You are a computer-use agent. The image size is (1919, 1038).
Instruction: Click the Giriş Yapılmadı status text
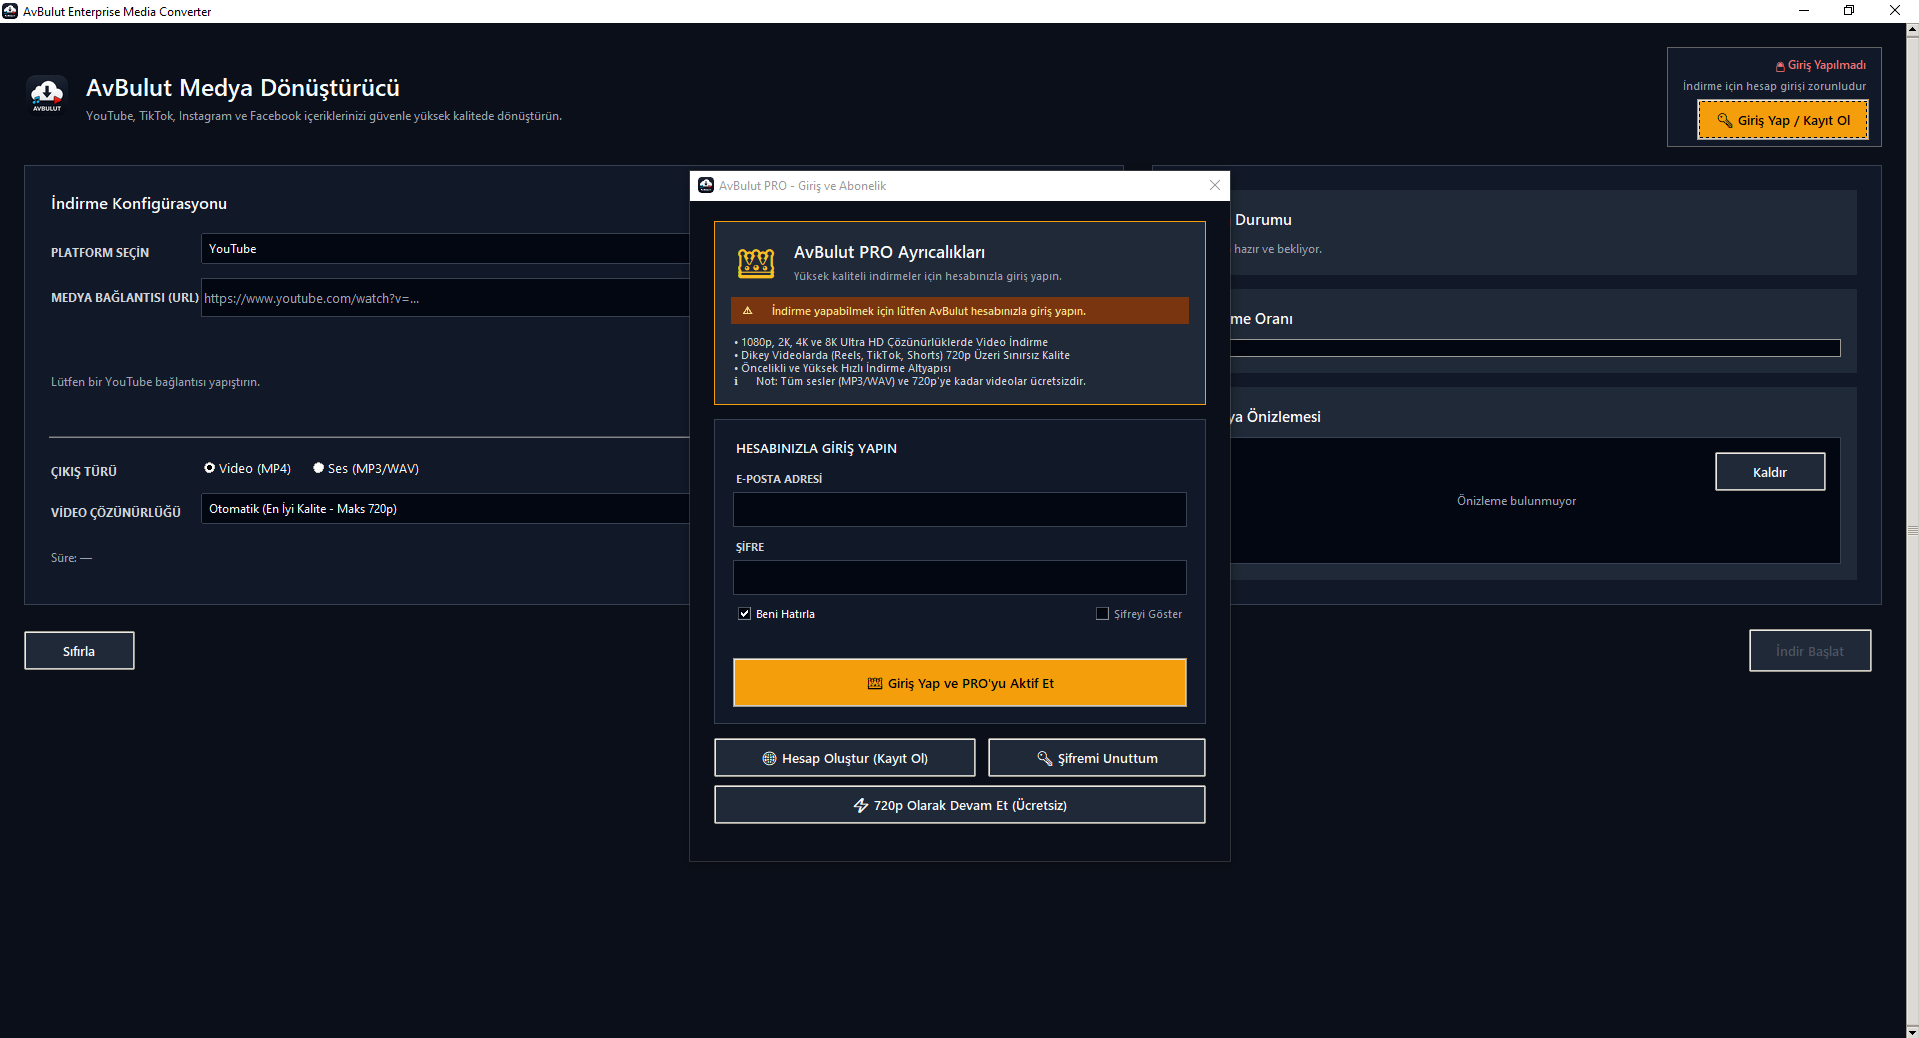click(x=1826, y=65)
